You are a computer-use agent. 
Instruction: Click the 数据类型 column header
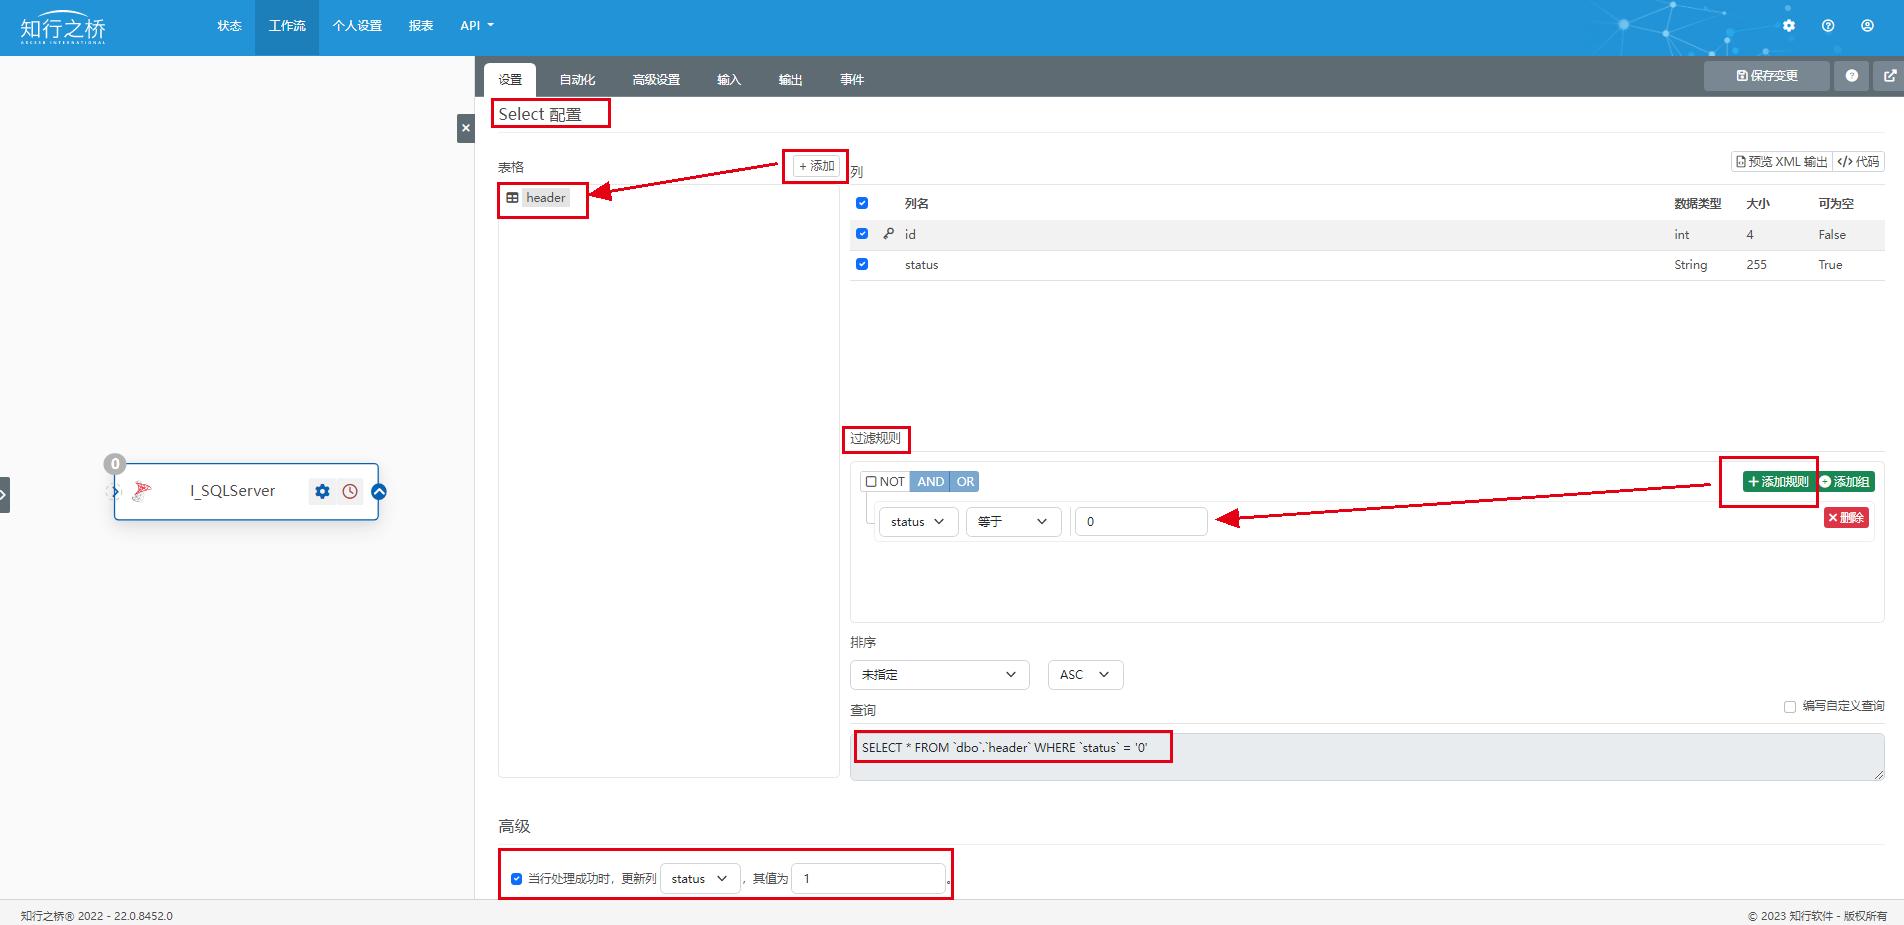tap(1698, 204)
